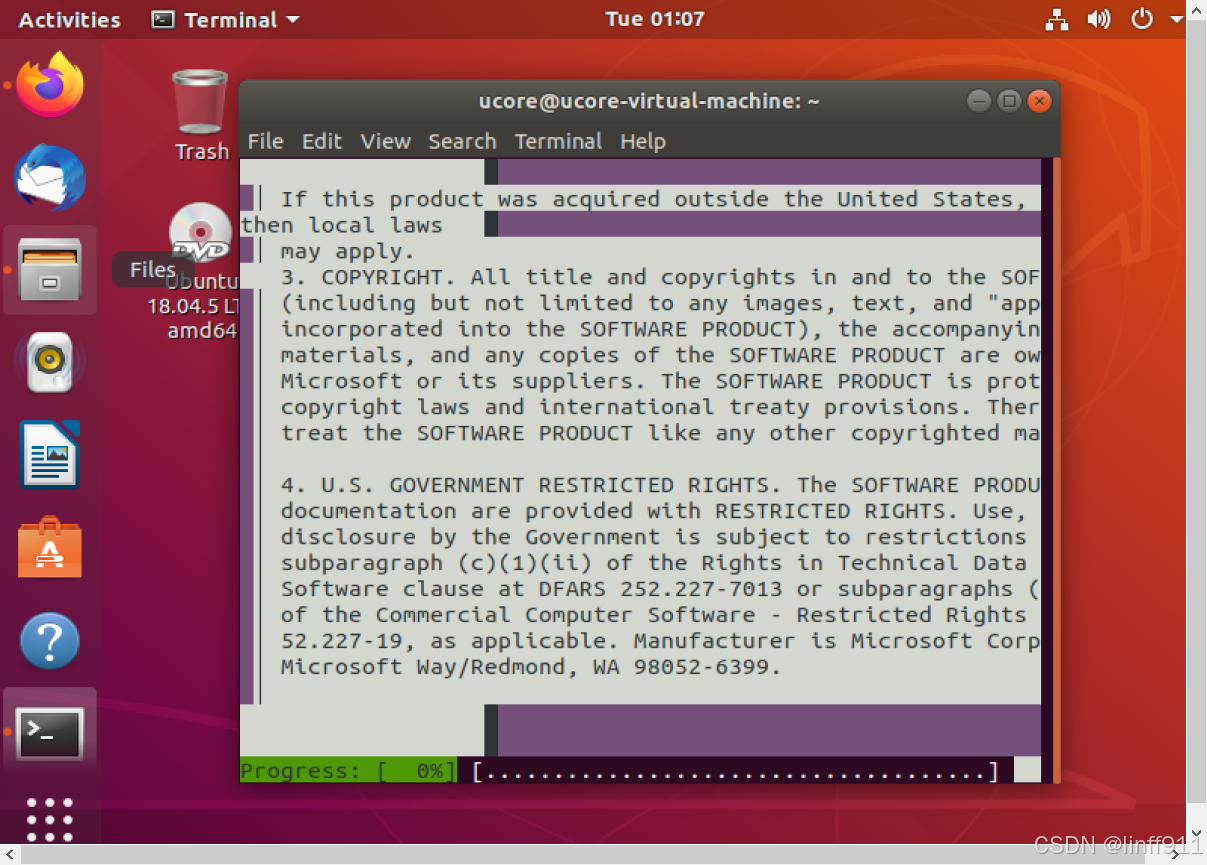This screenshot has width=1207, height=865.
Task: Open Rhythmbox speaker icon in dock
Action: (50, 362)
